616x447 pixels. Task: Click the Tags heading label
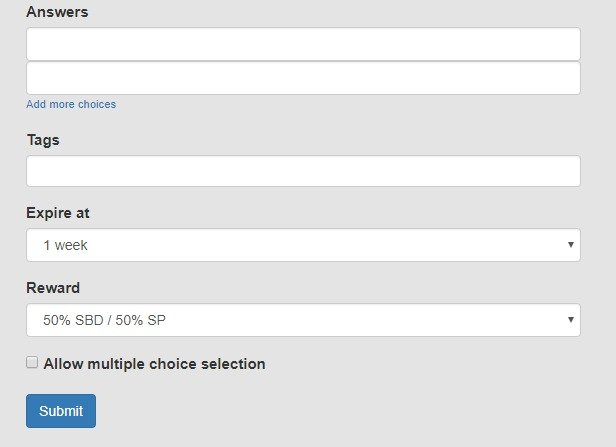click(43, 140)
